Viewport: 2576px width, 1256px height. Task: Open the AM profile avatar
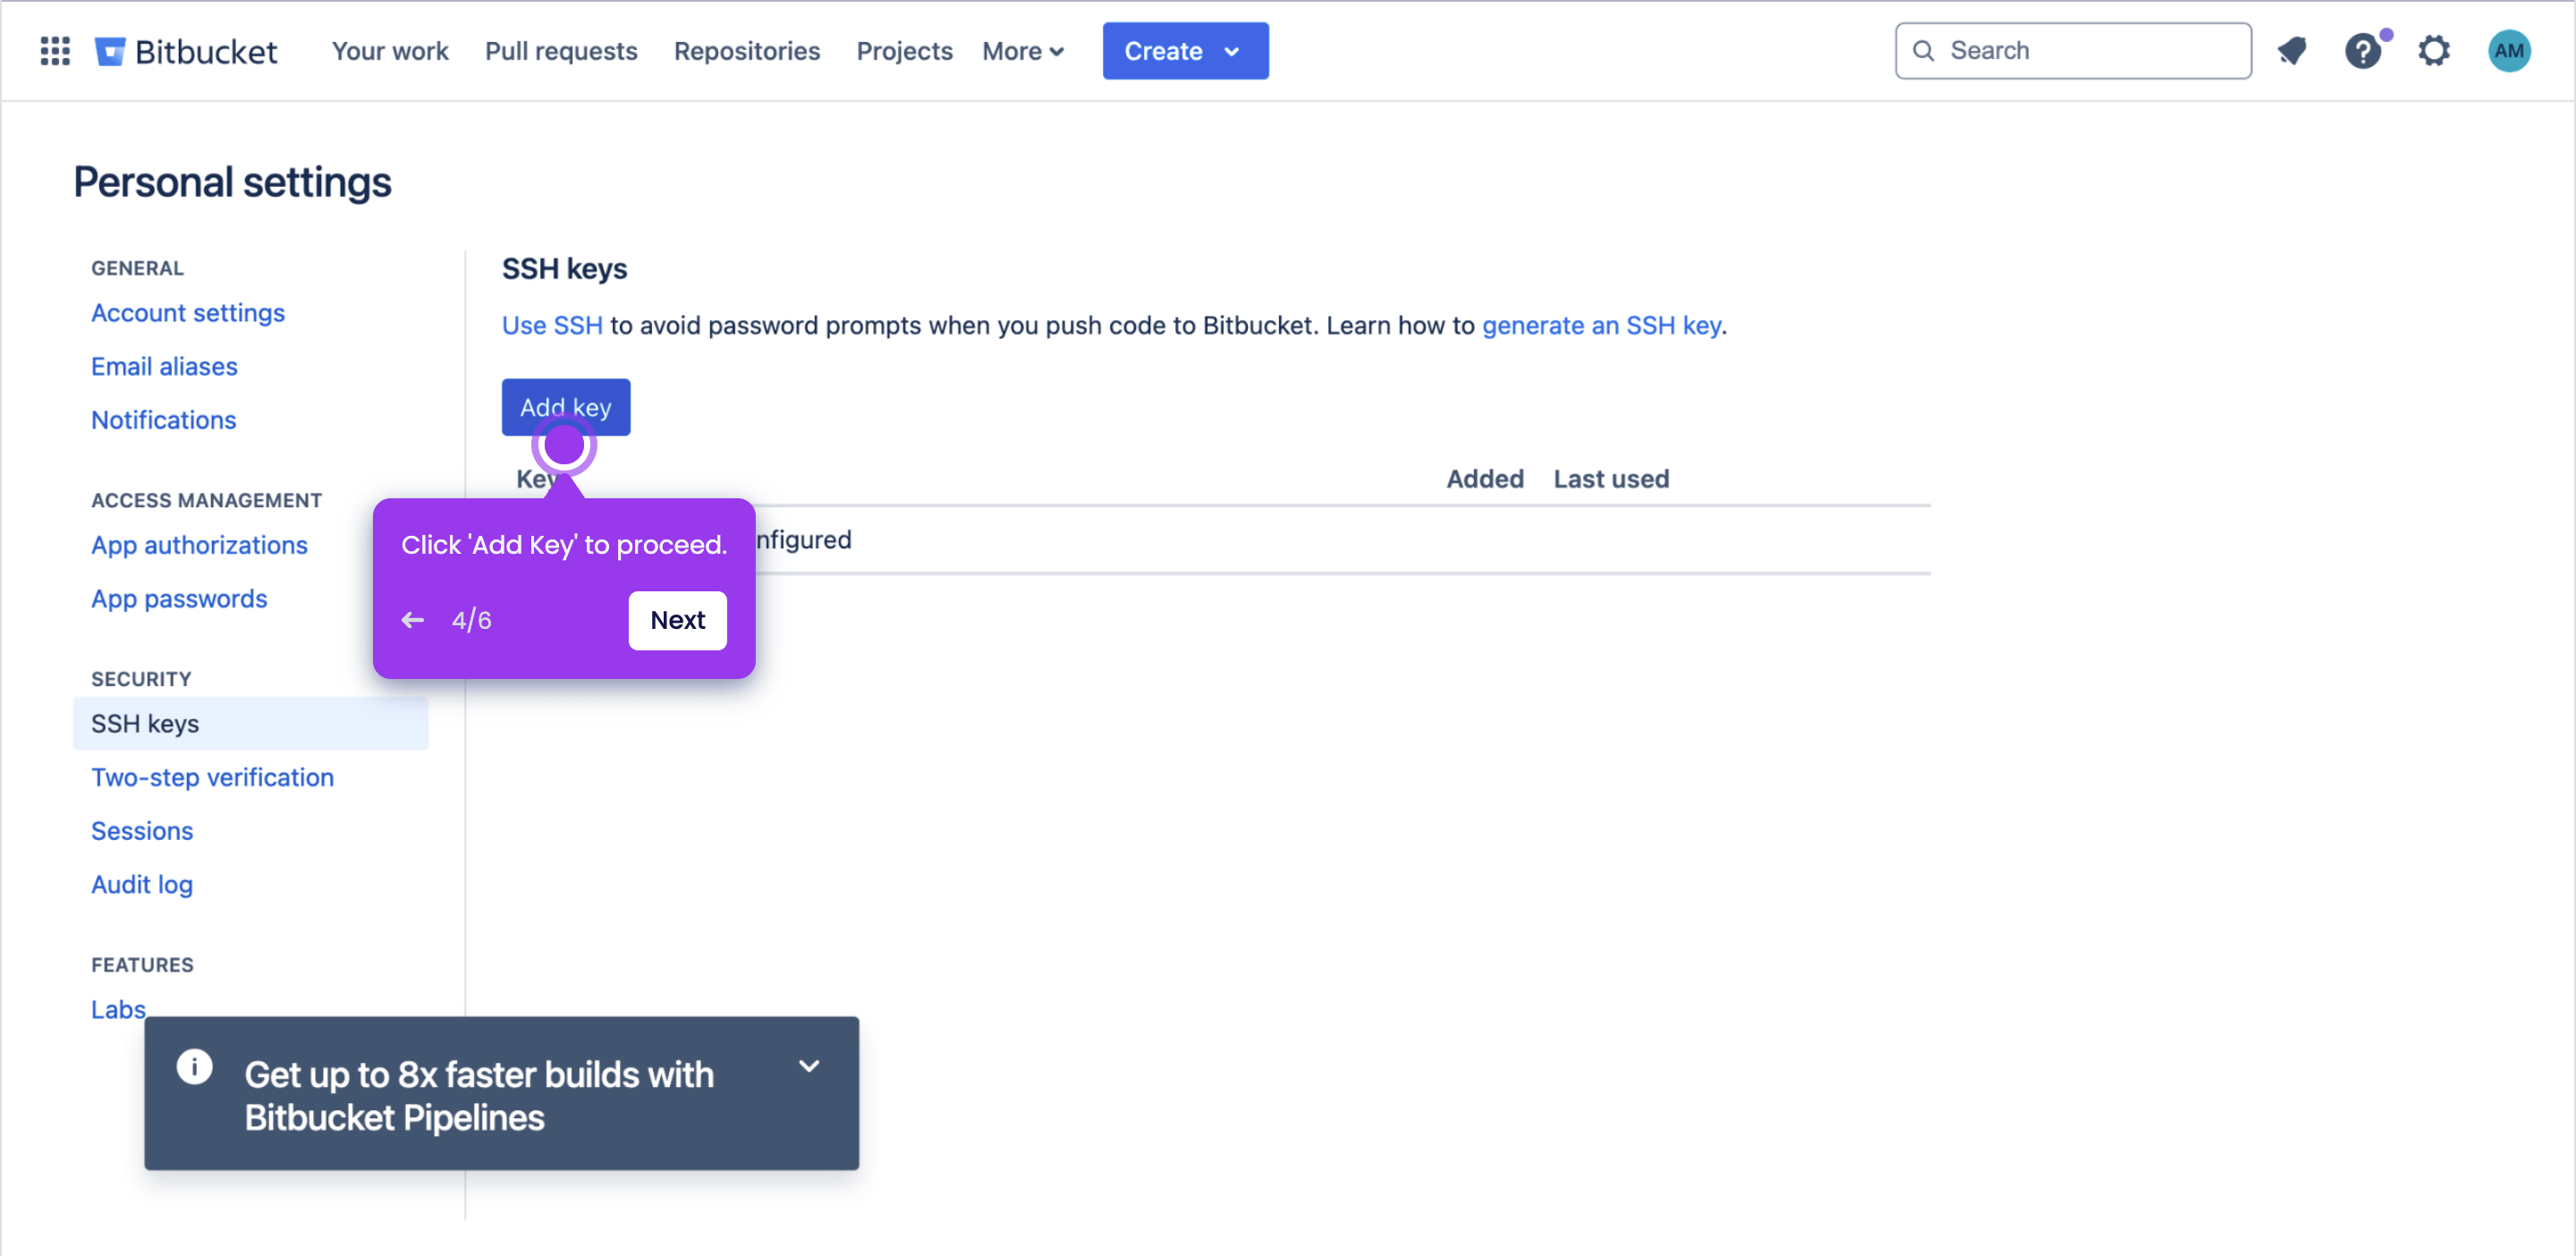pos(2509,51)
